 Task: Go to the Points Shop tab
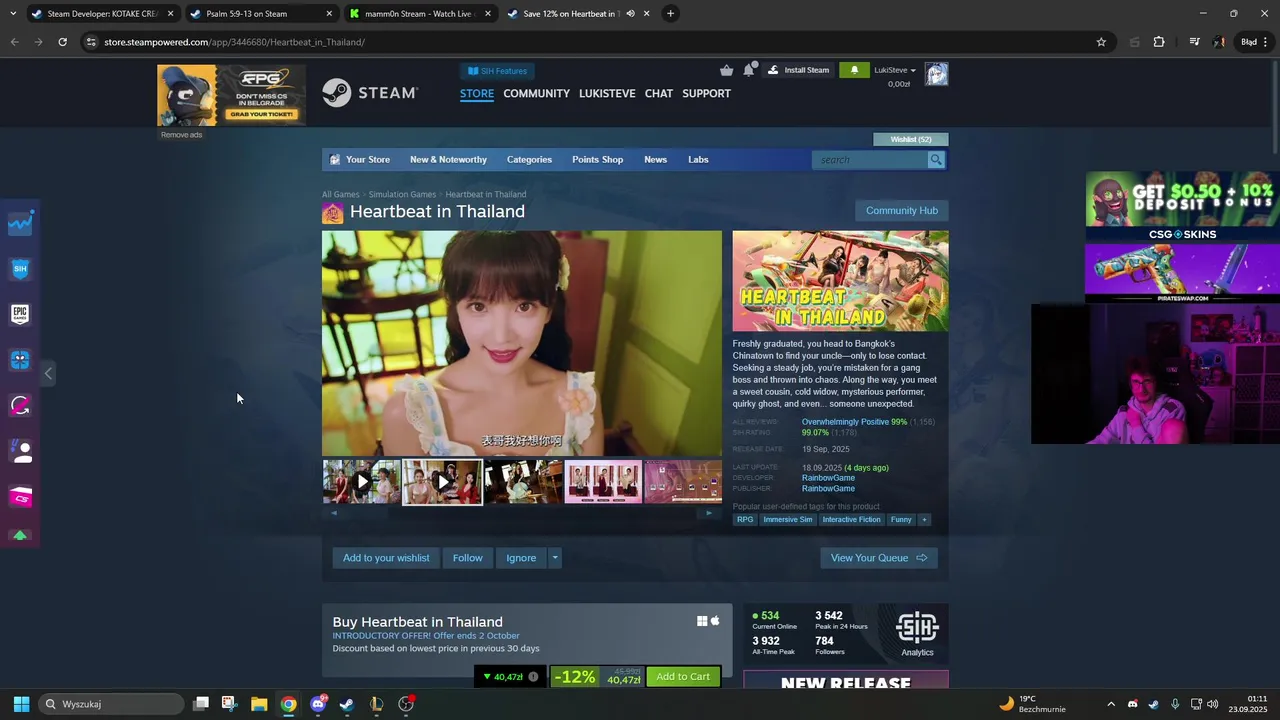(x=597, y=160)
